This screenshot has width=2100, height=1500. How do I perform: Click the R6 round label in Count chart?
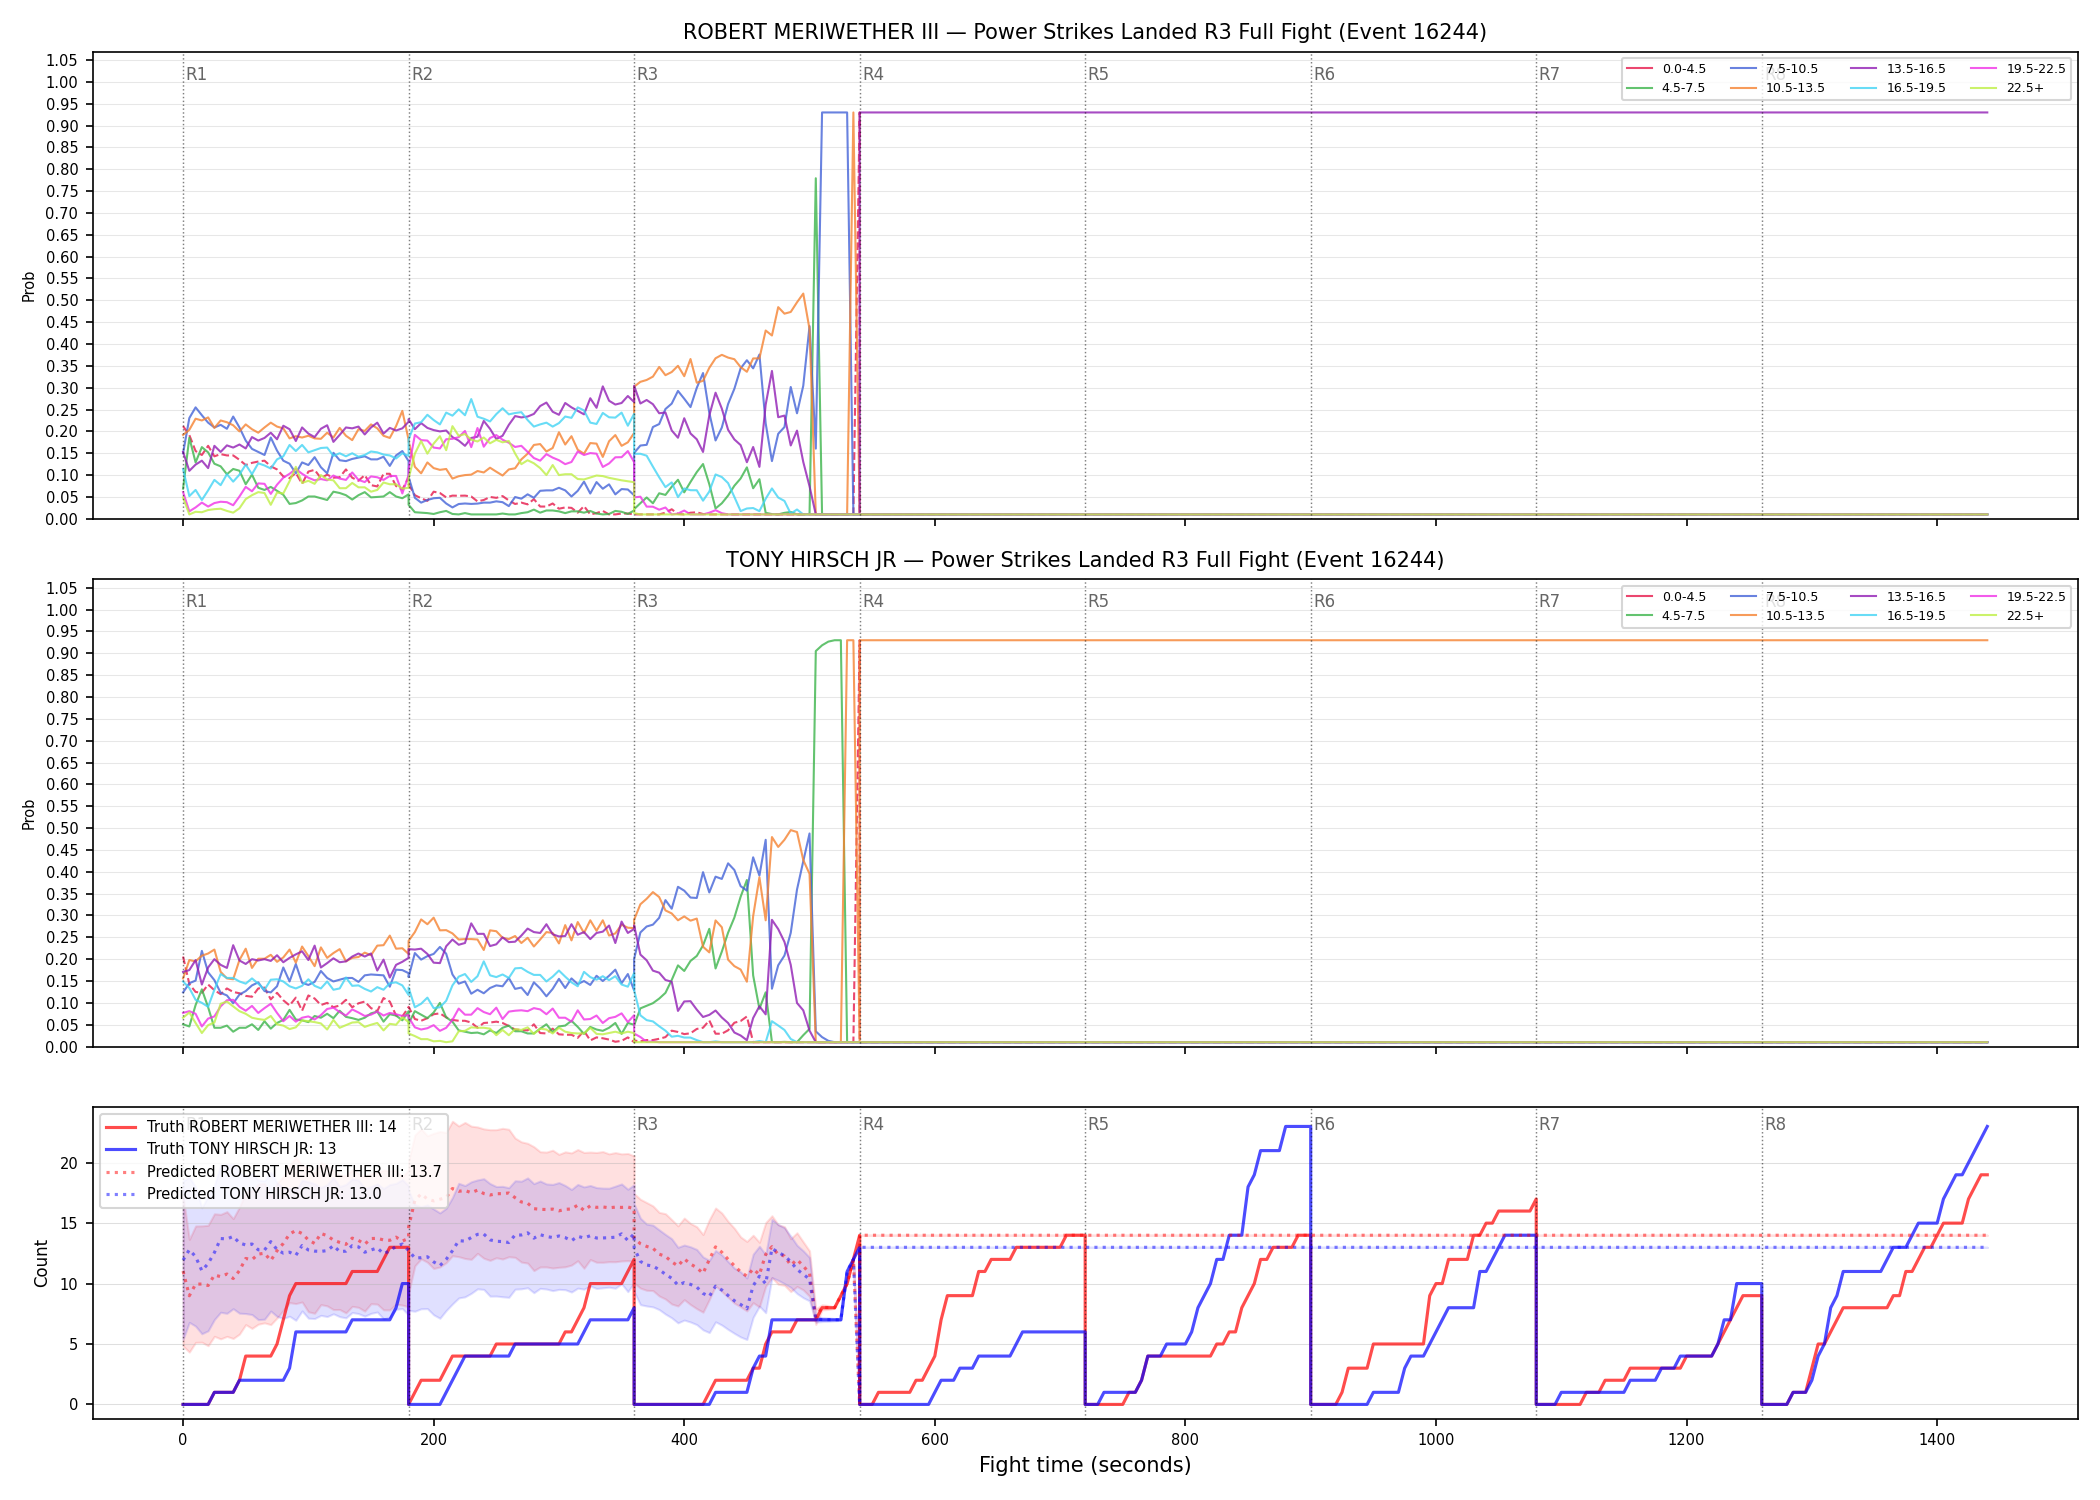tap(1324, 1124)
